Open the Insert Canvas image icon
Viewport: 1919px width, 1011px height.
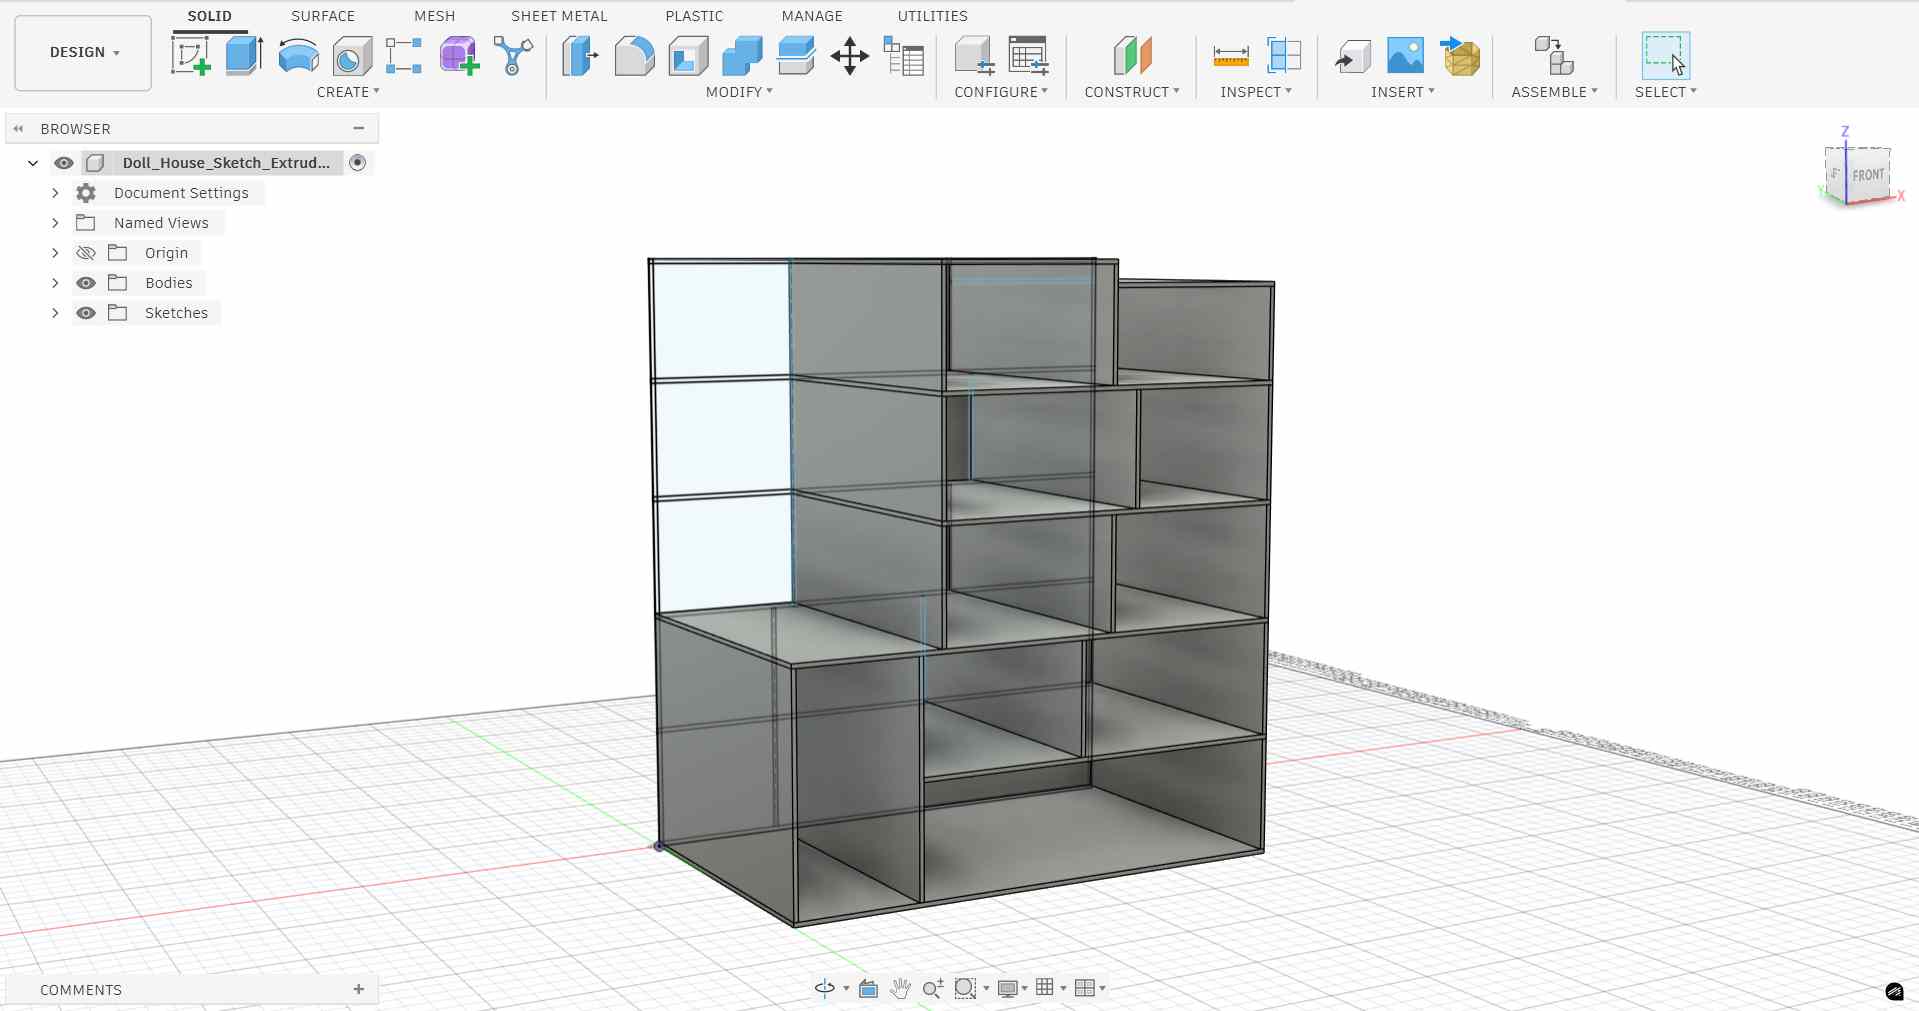click(x=1405, y=57)
